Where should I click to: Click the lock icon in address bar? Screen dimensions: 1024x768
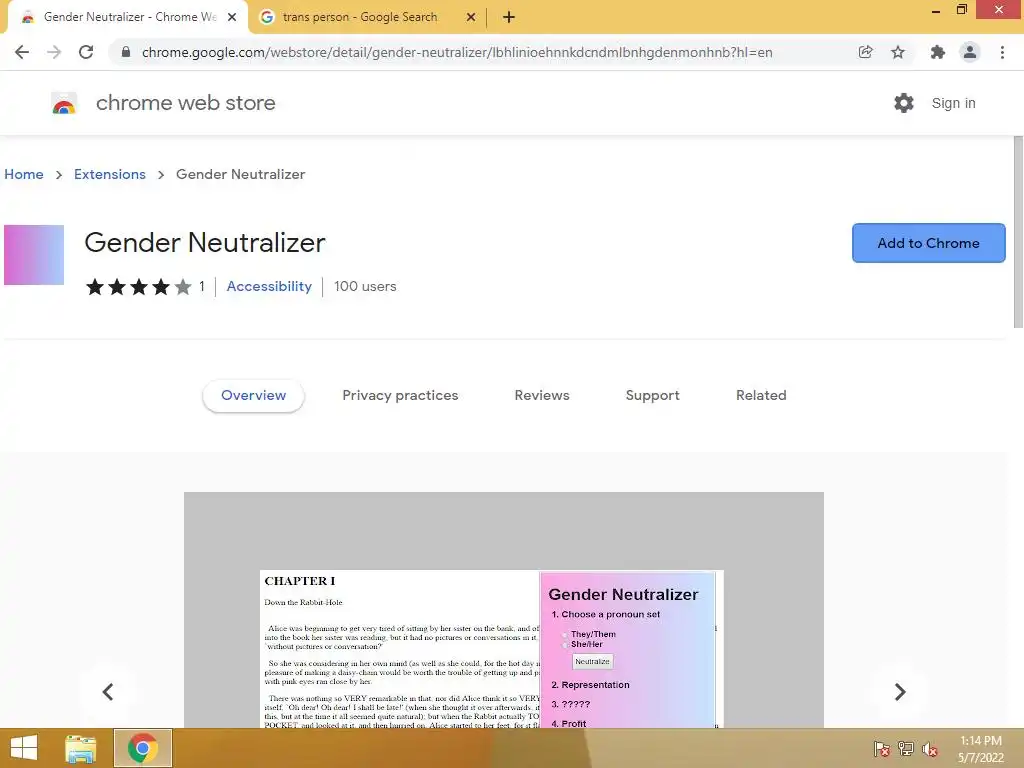(x=126, y=52)
